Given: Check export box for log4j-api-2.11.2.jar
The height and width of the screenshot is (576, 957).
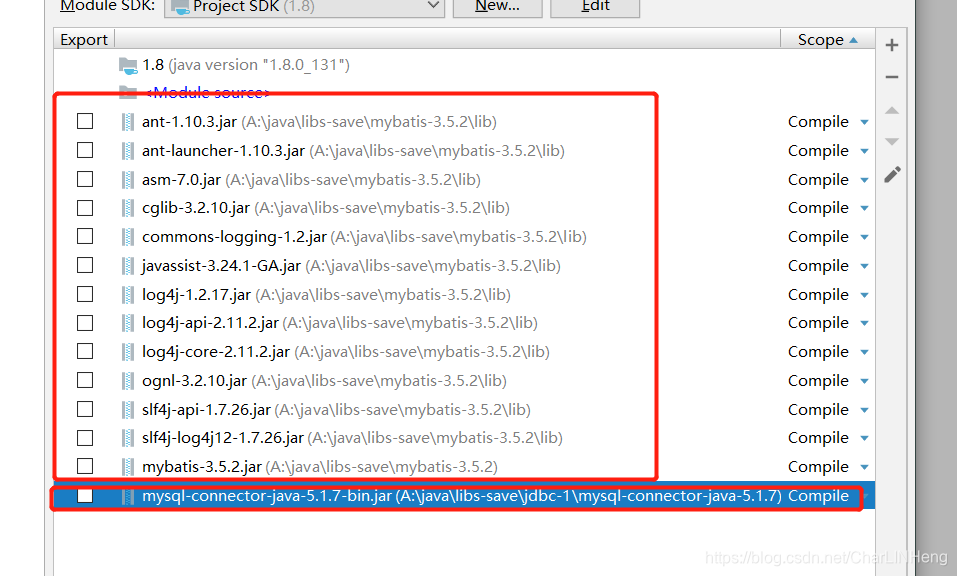Looking at the screenshot, I should pyautogui.click(x=85, y=323).
